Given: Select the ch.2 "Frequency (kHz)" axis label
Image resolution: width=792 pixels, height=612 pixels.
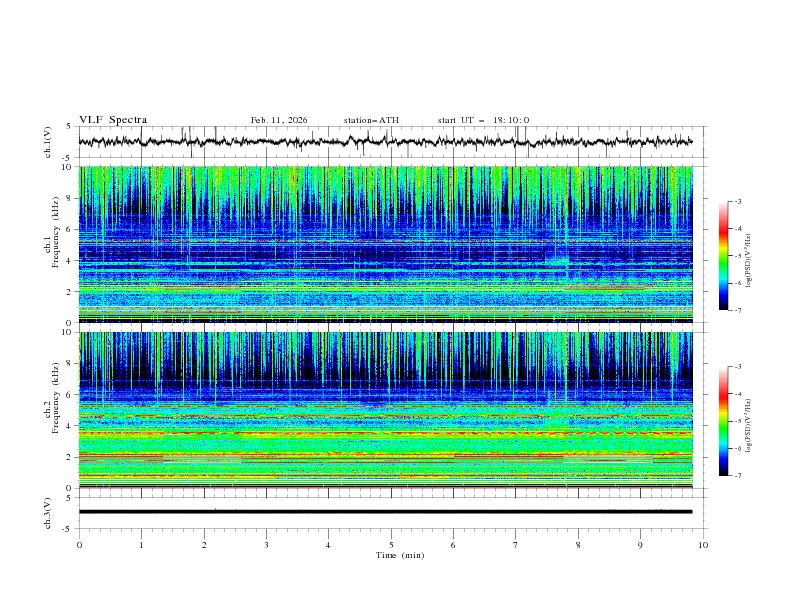Looking at the screenshot, I should [x=55, y=397].
